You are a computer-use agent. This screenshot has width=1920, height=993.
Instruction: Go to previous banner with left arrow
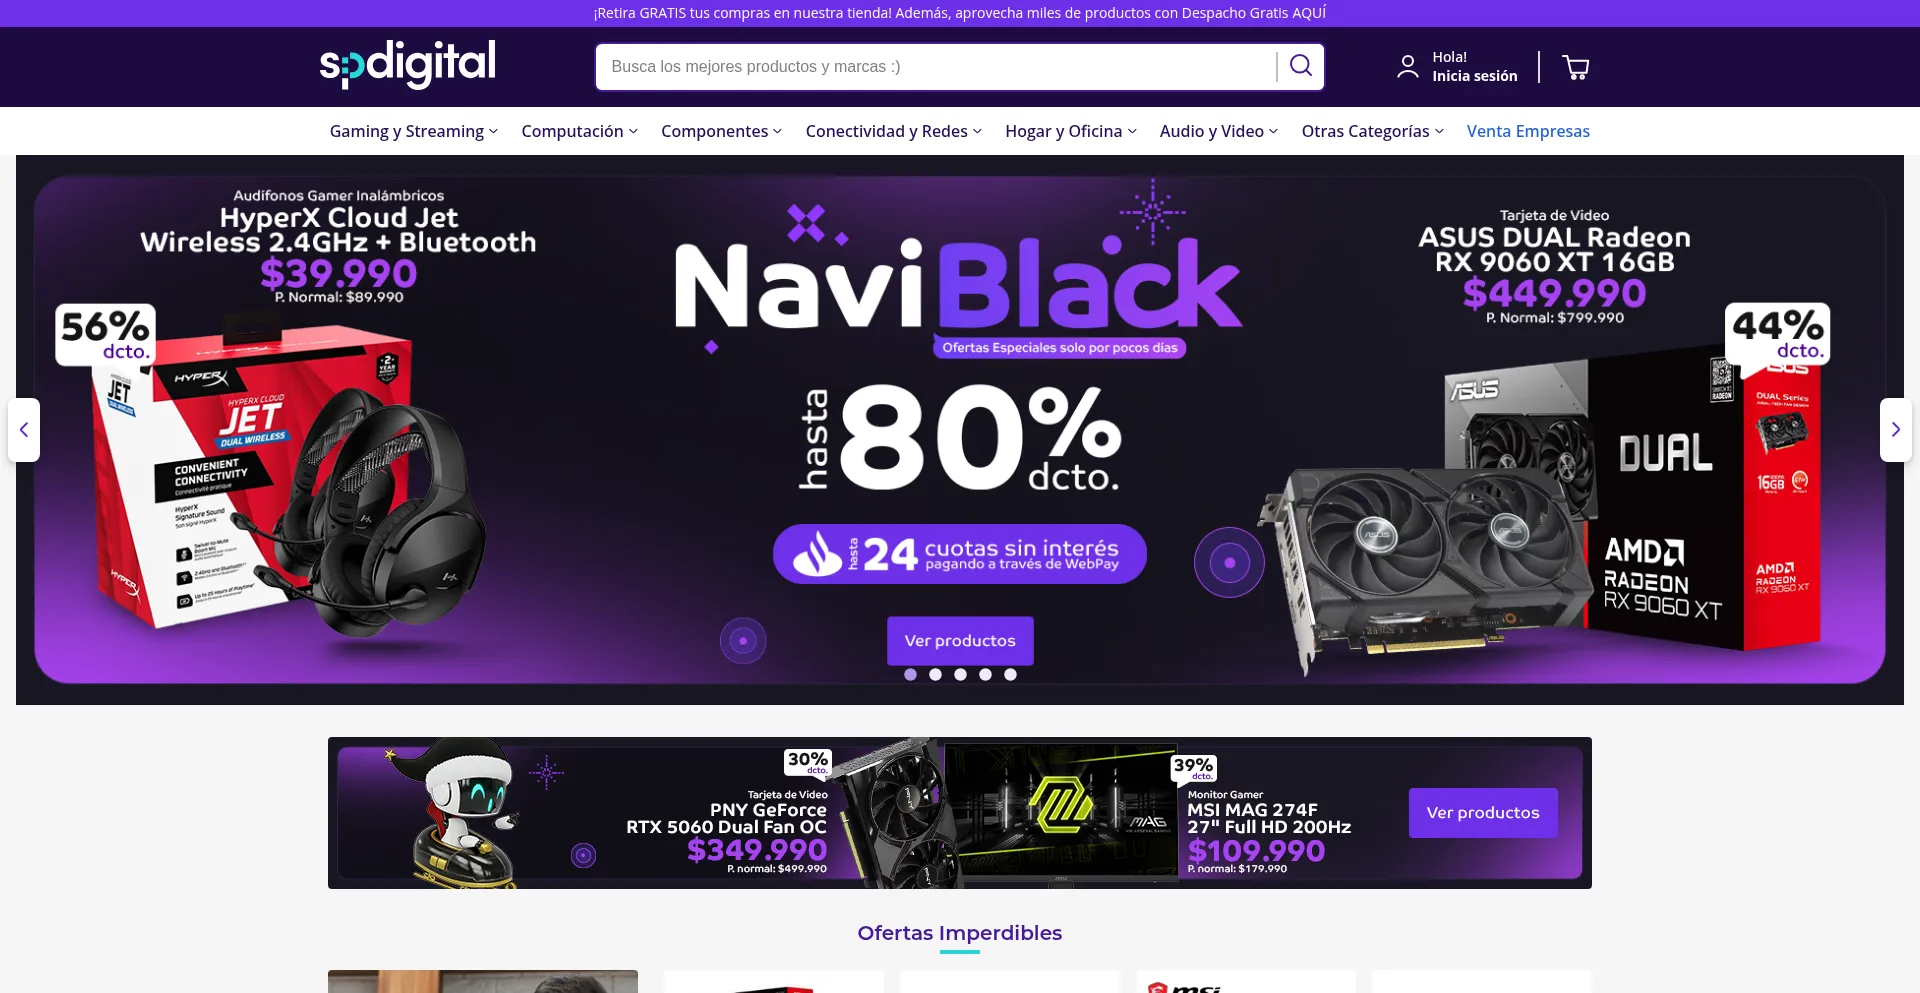tap(24, 430)
